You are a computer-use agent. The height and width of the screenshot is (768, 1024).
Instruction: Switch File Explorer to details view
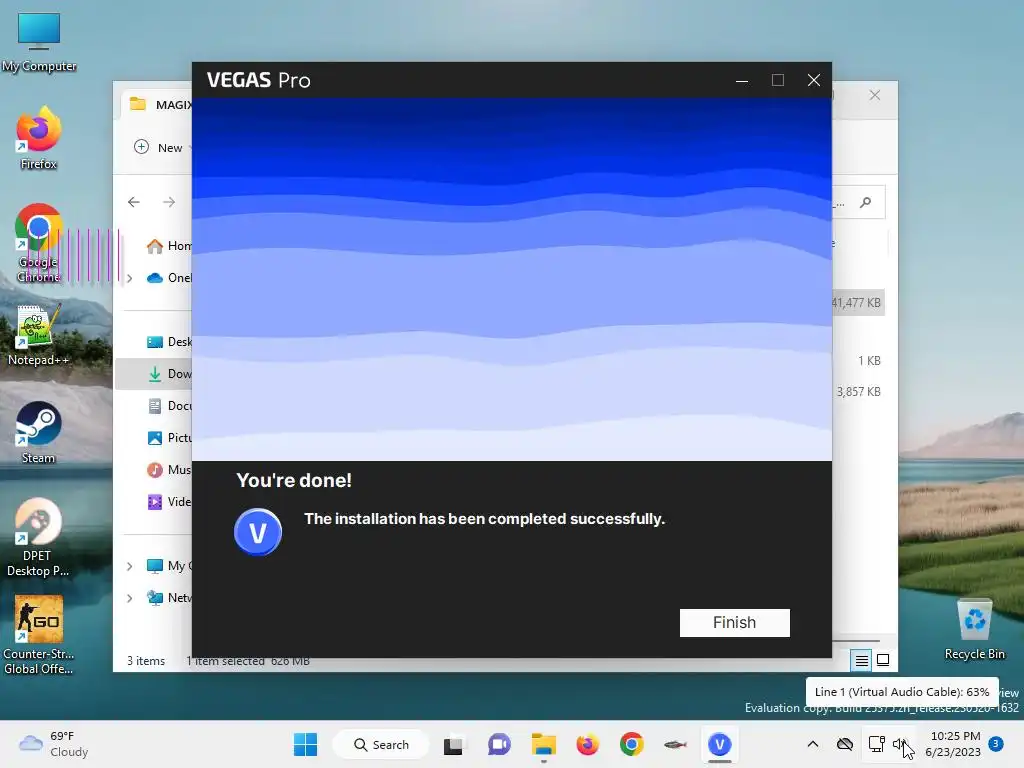[x=861, y=660]
